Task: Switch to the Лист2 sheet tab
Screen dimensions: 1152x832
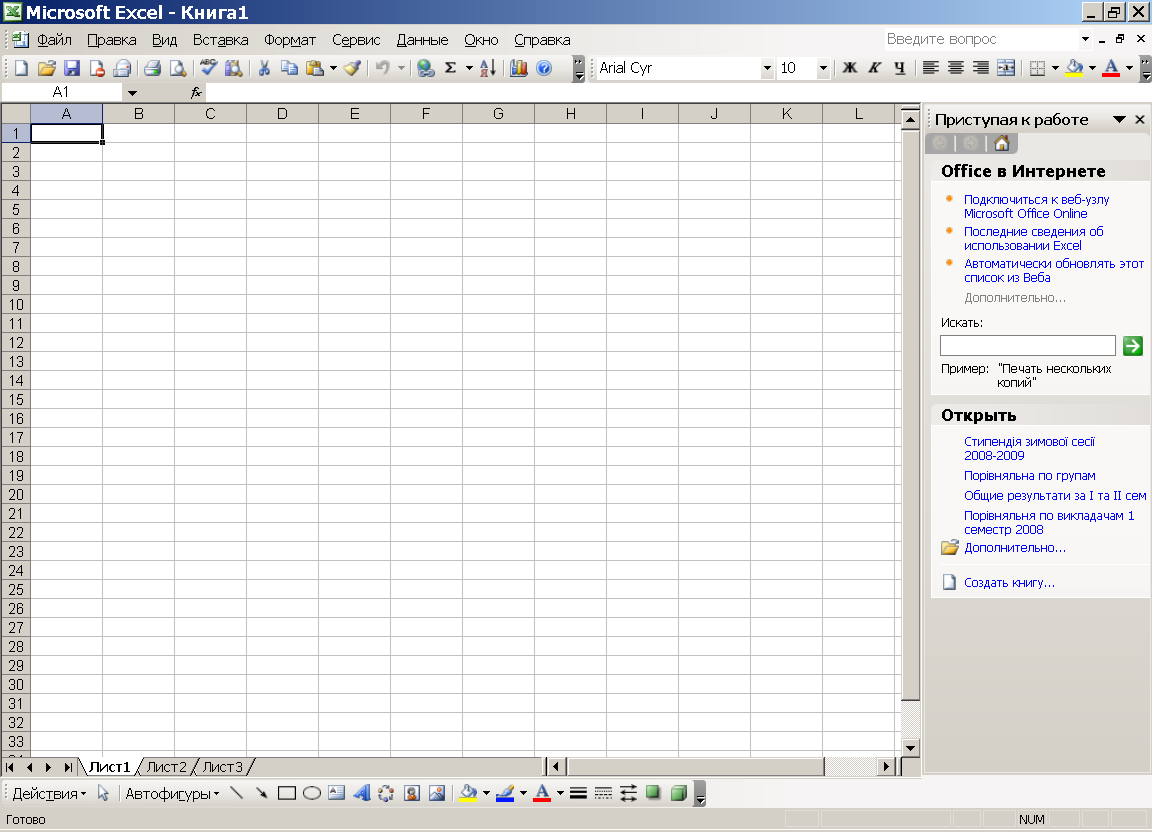Action: tap(167, 767)
